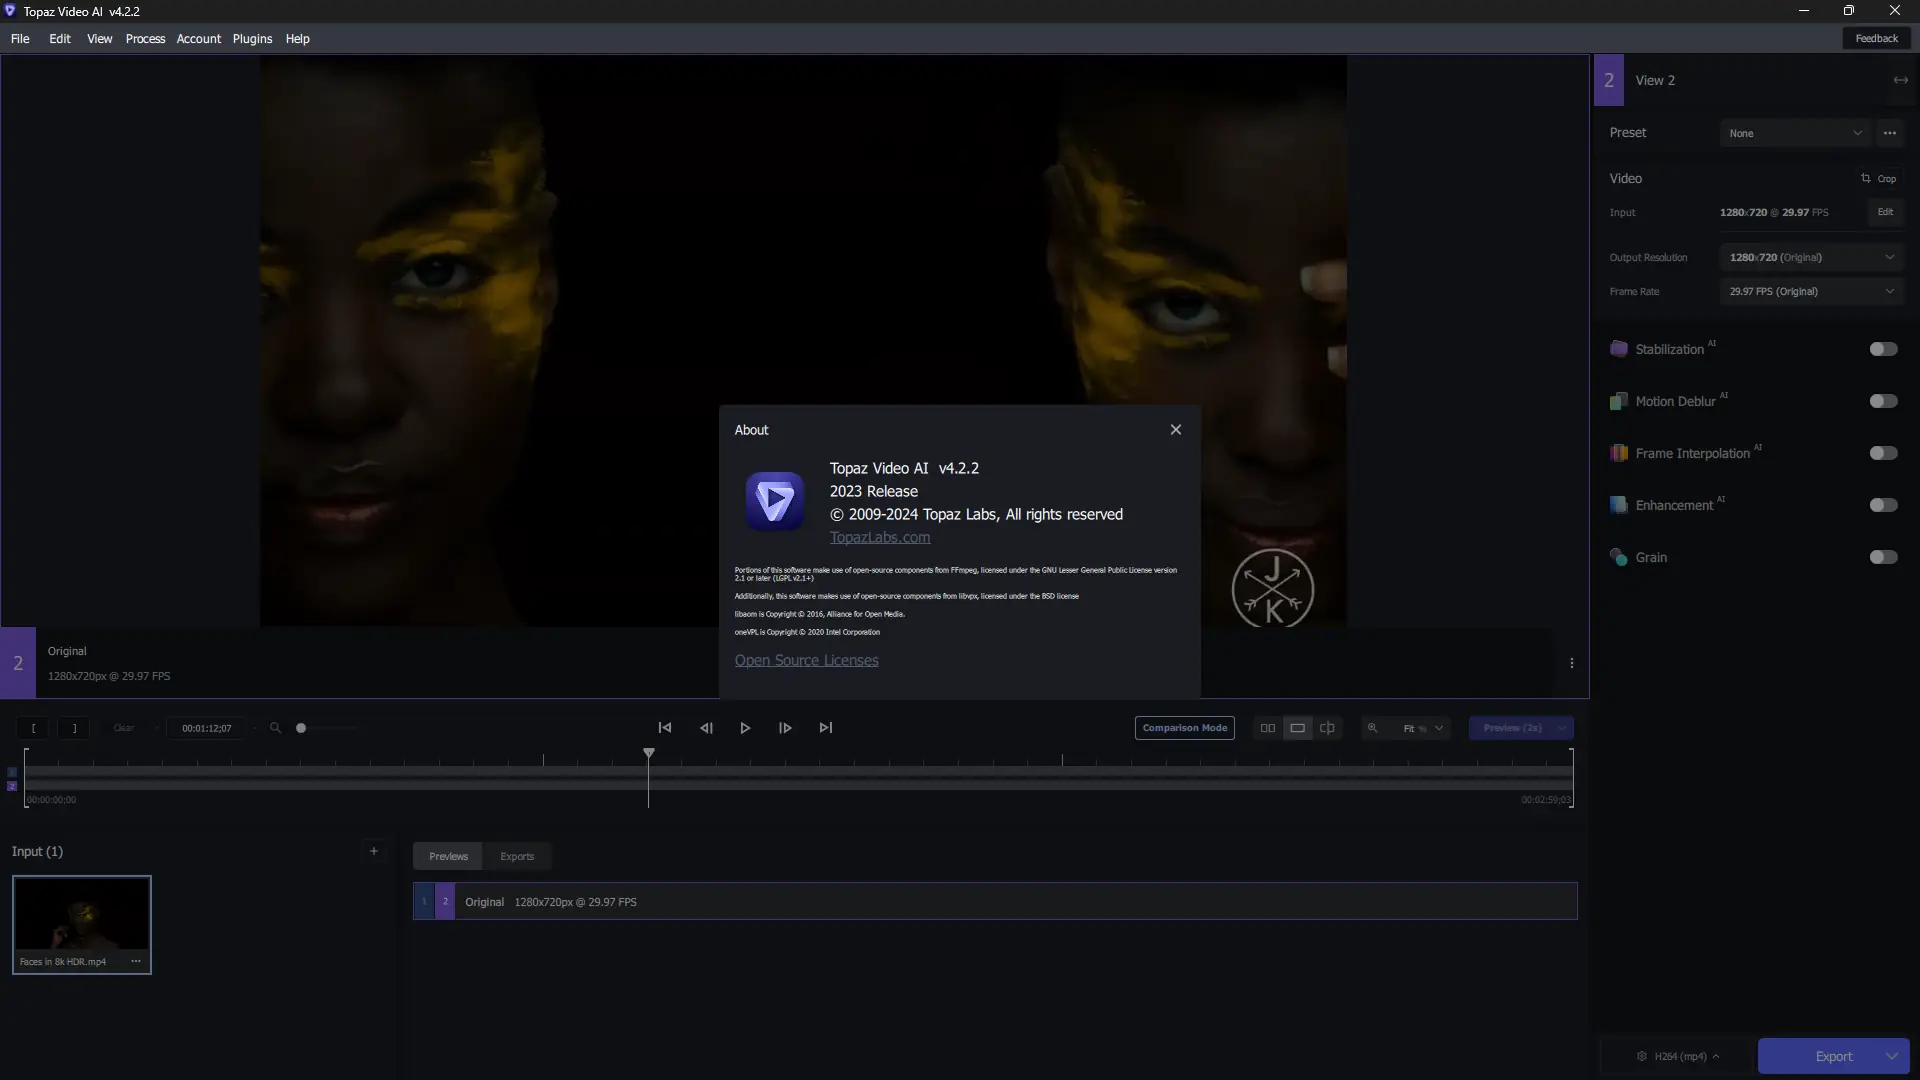Image resolution: width=1920 pixels, height=1080 pixels.
Task: Expand Output Resolution dropdown
Action: [x=1810, y=257]
